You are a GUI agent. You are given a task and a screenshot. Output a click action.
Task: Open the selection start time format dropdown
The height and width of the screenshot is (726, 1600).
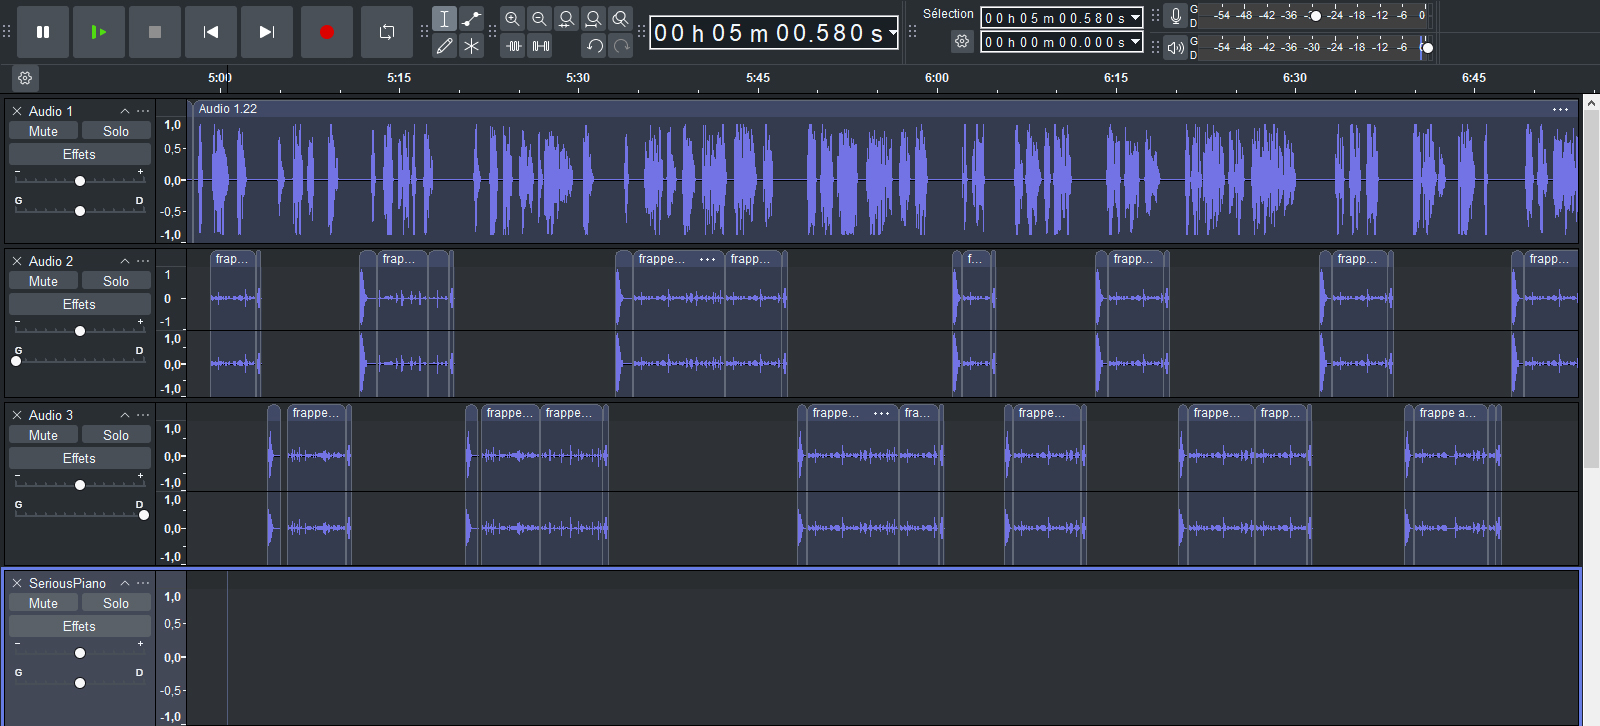coord(1136,18)
